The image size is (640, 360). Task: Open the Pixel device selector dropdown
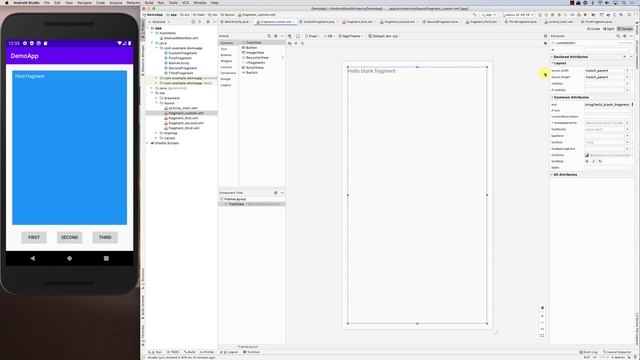coord(312,36)
